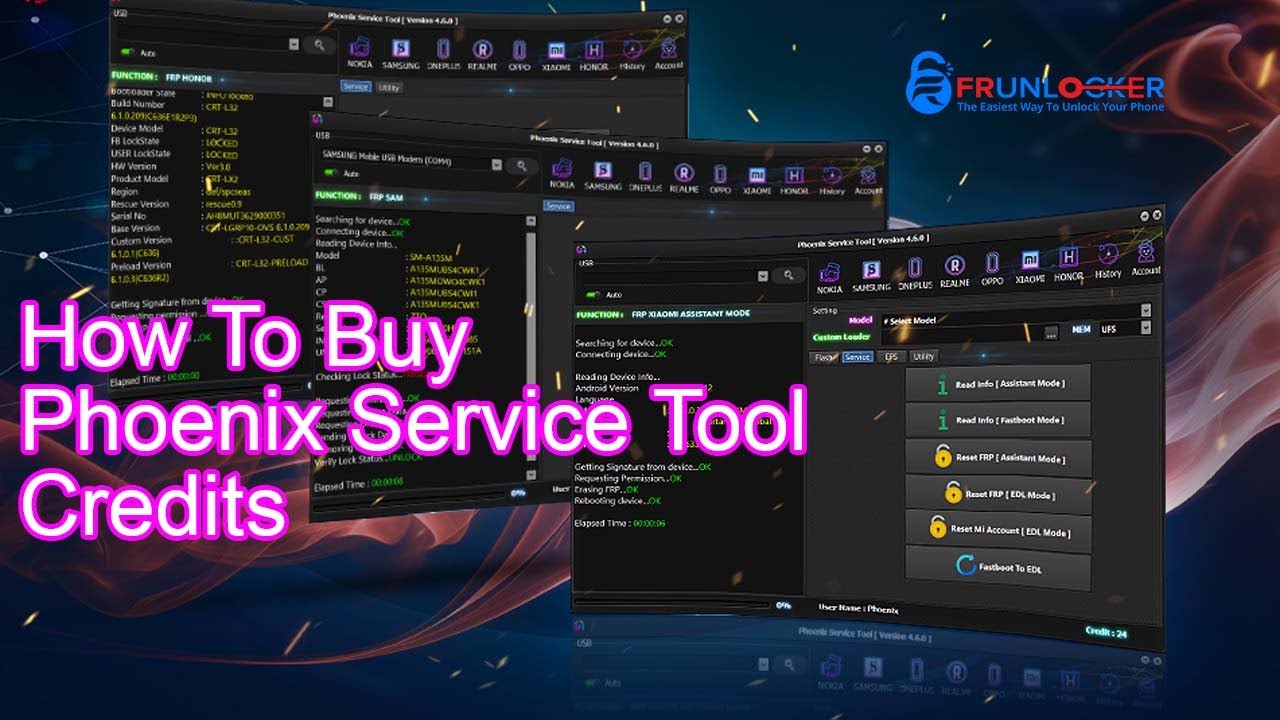Switch to the EFS tab

pyautogui.click(x=890, y=356)
